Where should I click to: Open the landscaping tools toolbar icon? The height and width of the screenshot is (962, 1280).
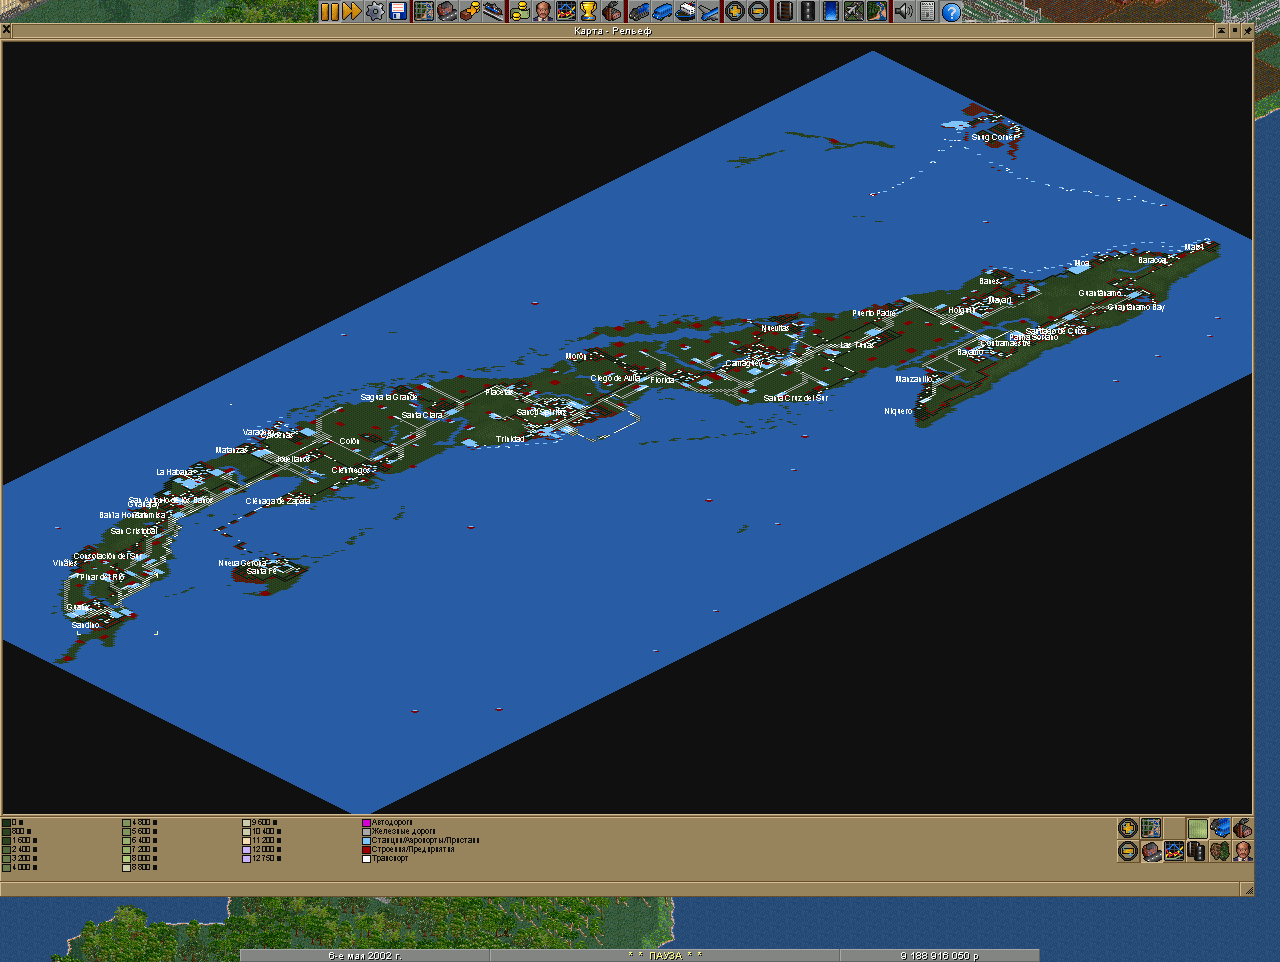877,11
